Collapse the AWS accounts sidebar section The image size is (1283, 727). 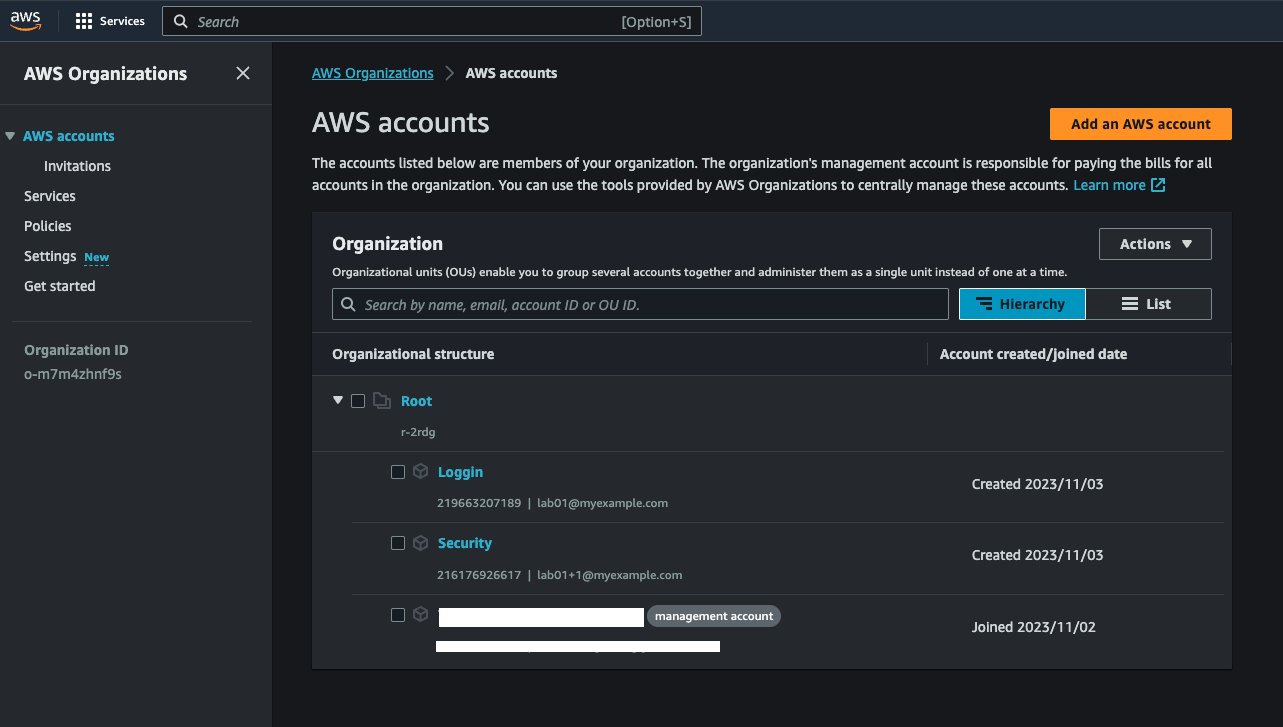(x=10, y=136)
